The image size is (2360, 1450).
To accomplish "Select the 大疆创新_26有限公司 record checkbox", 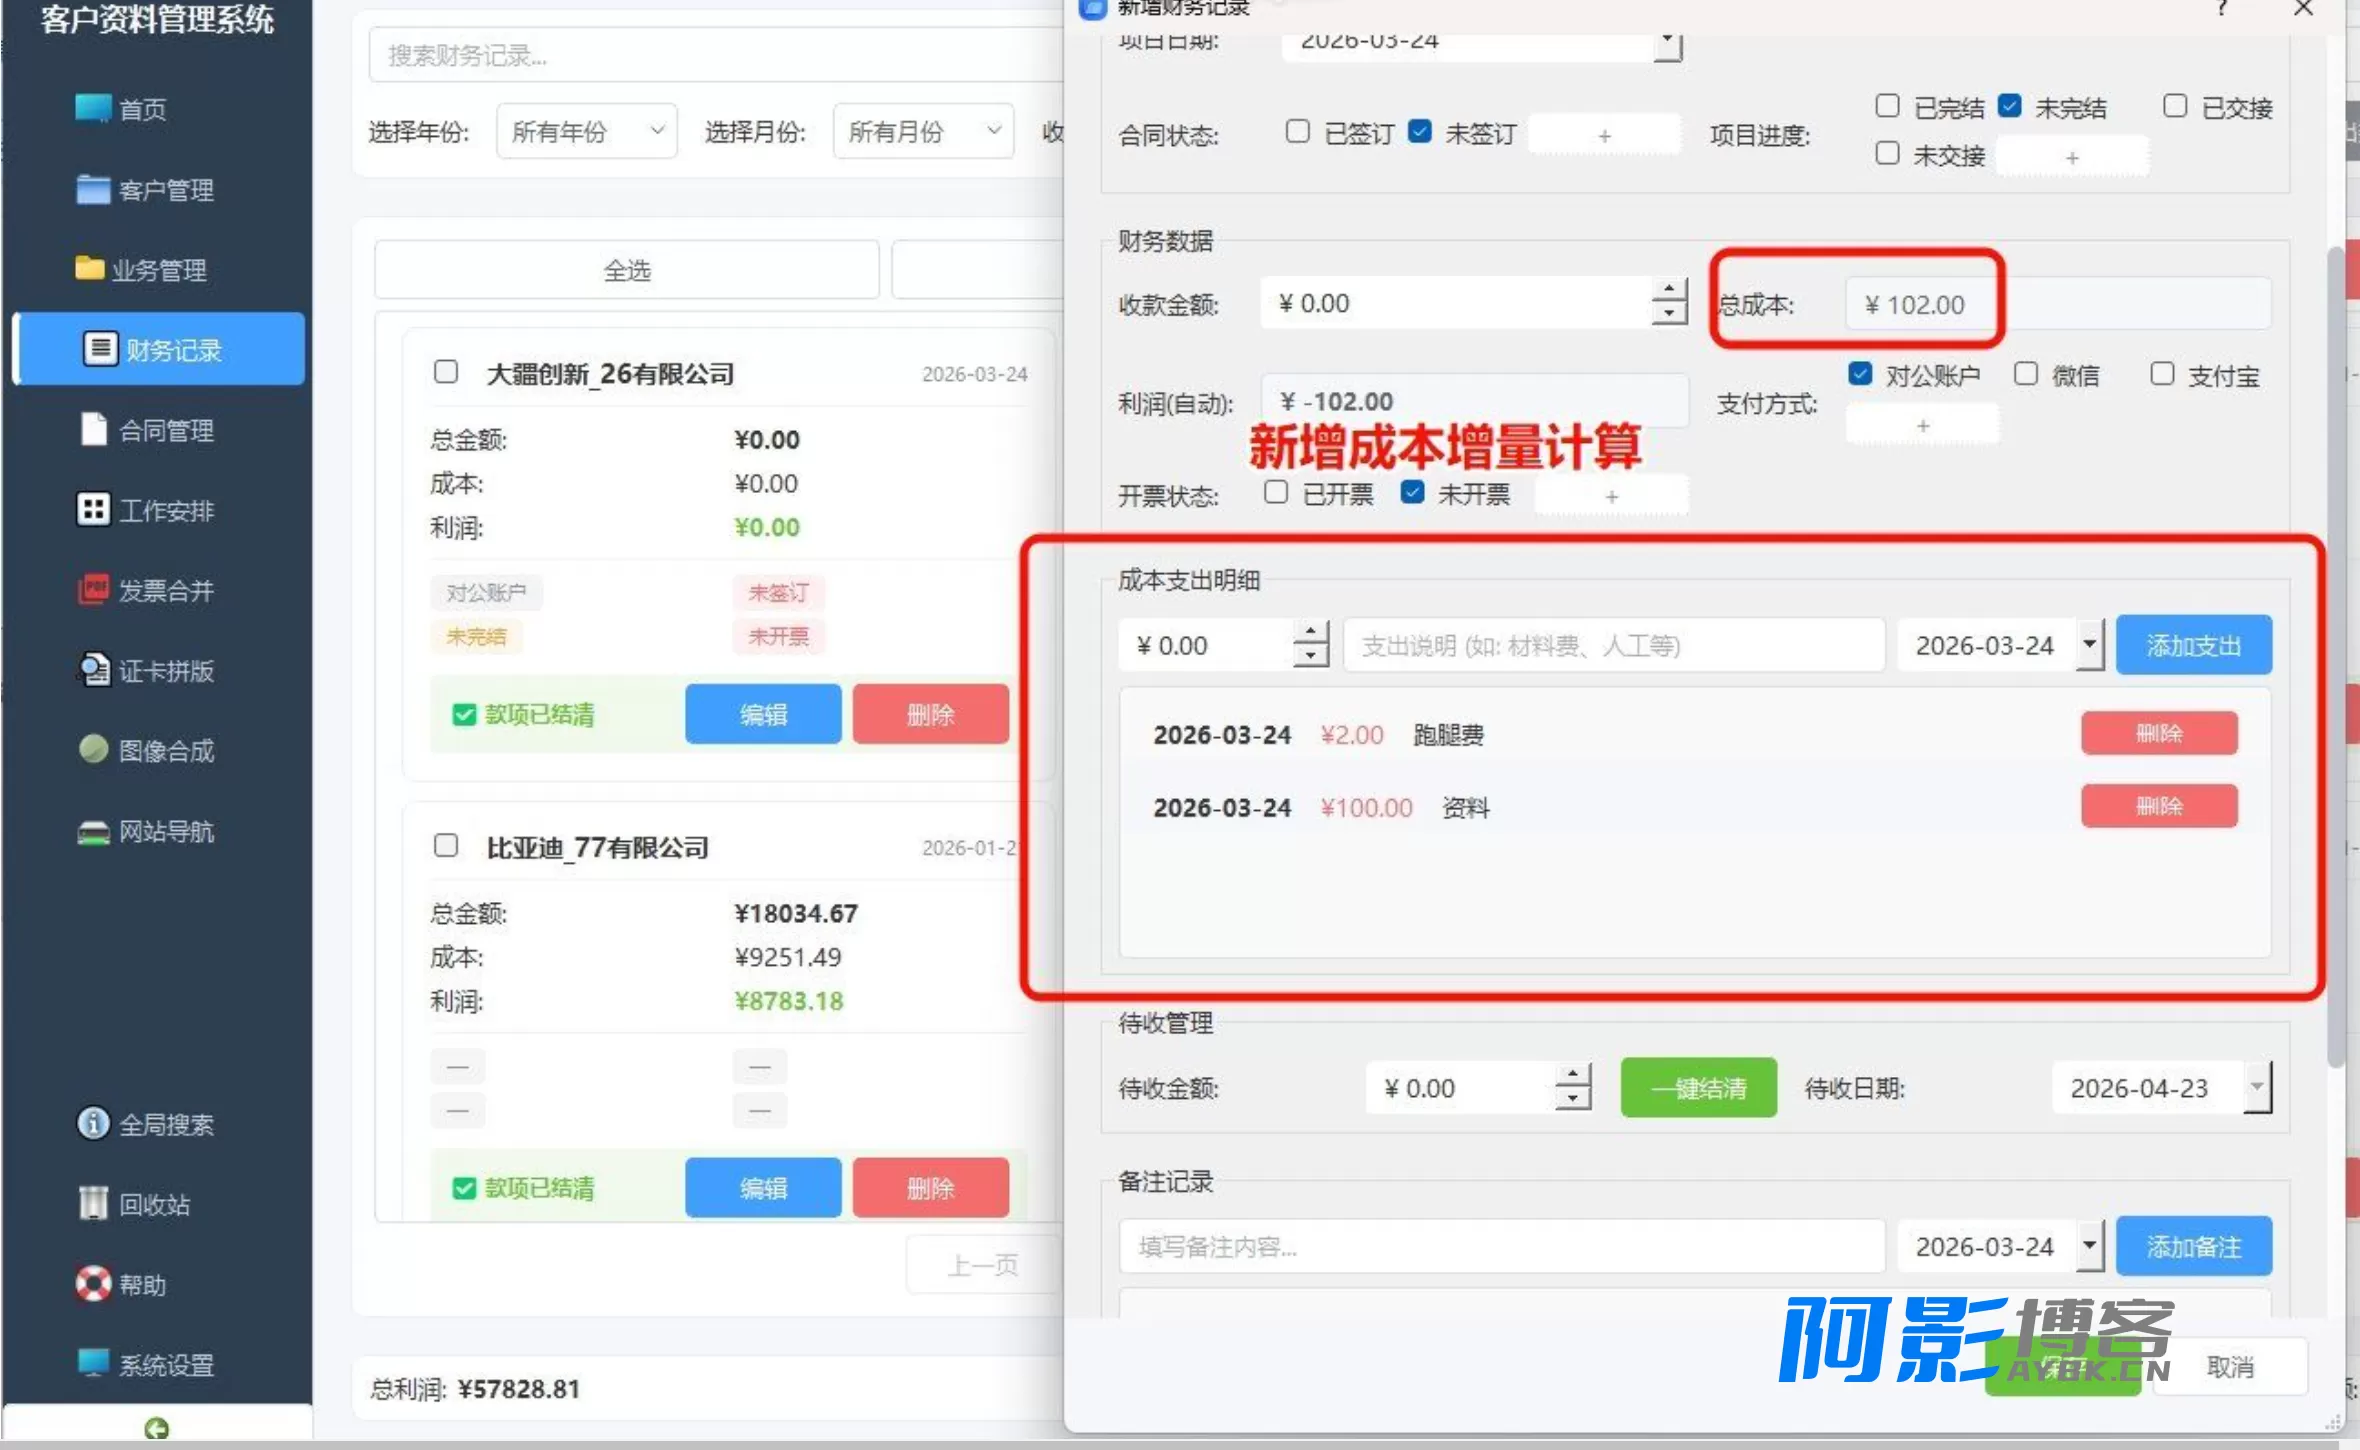I will [x=446, y=372].
